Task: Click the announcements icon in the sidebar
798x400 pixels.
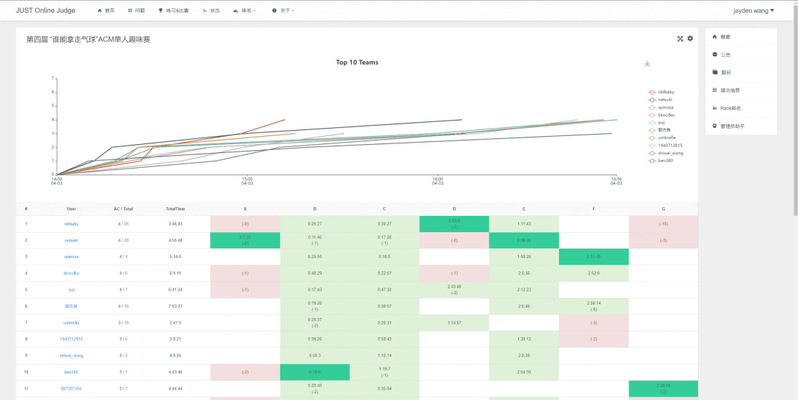Action: [x=714, y=55]
